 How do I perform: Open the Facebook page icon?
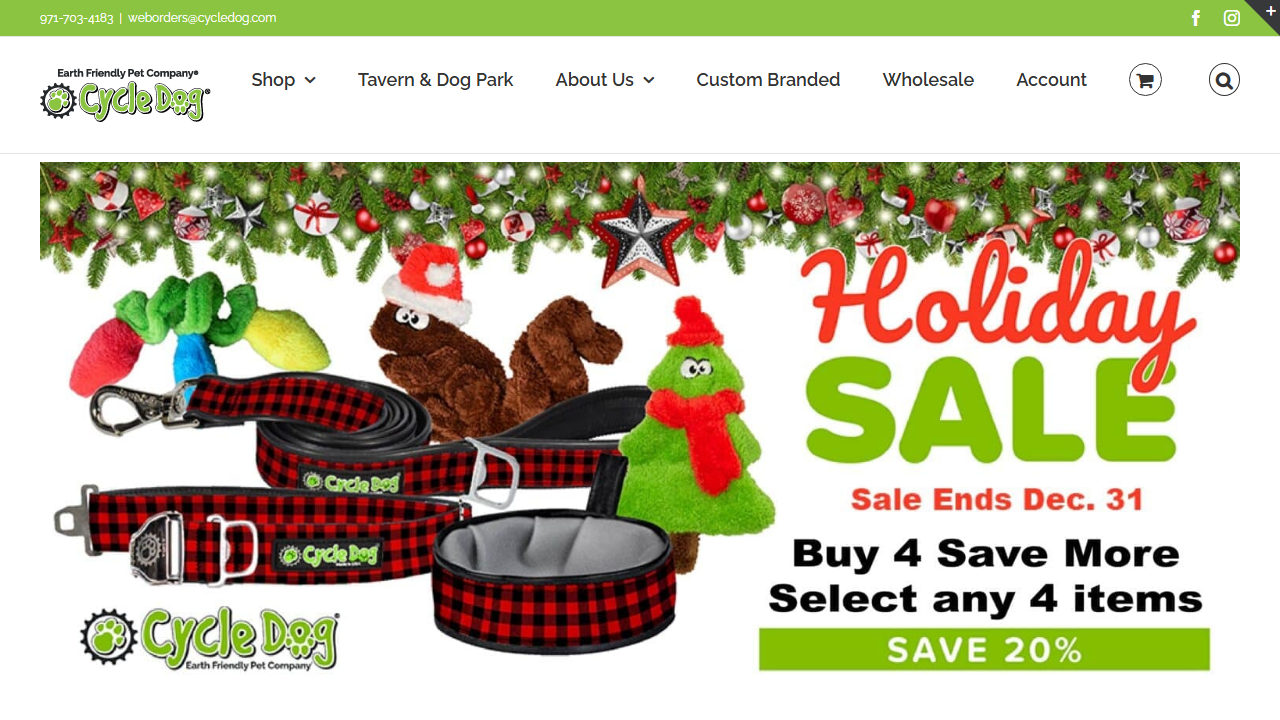1196,18
